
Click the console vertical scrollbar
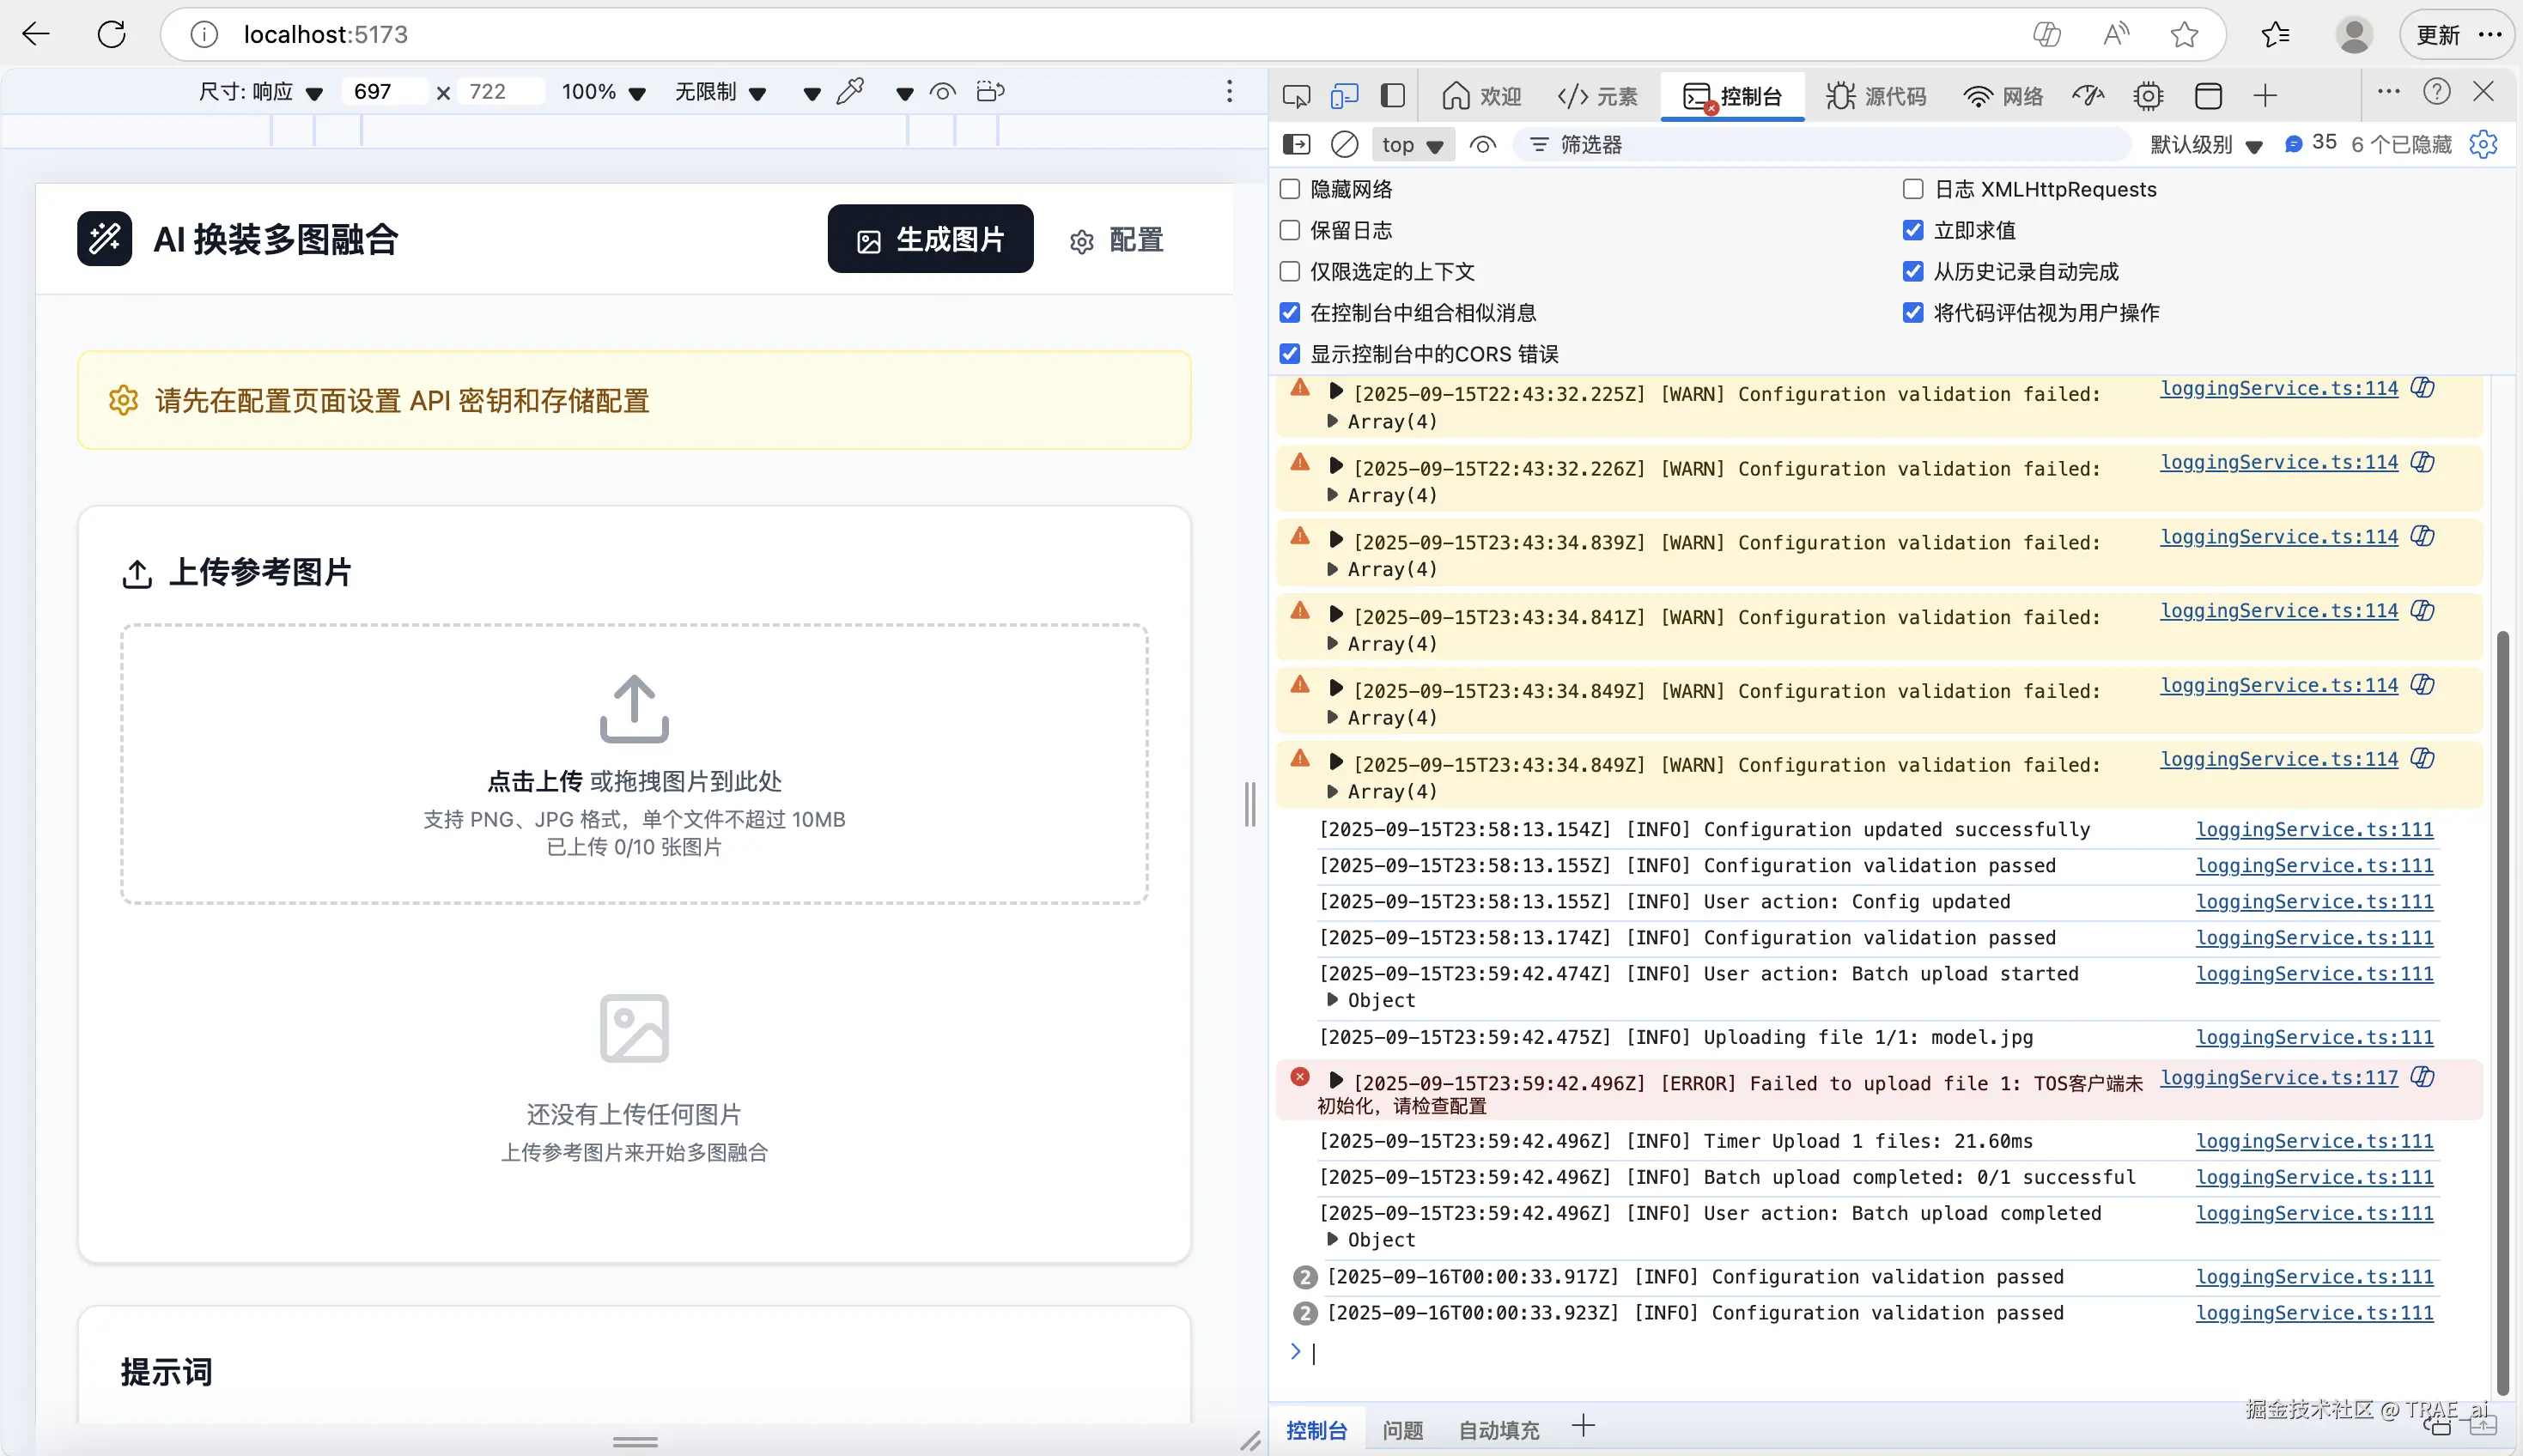click(x=2502, y=1010)
